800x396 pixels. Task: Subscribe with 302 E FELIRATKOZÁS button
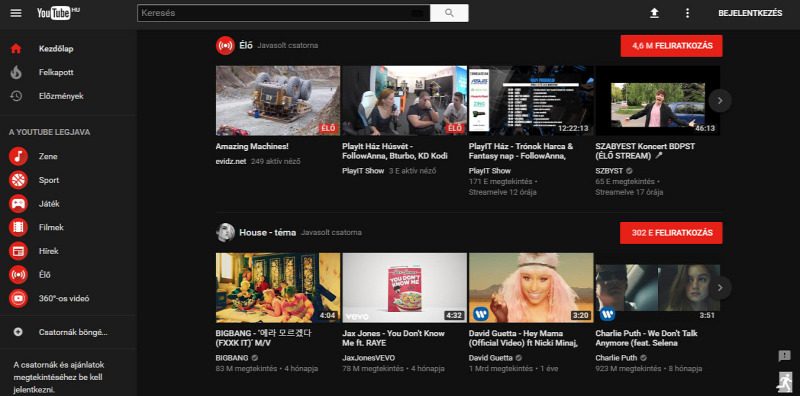(x=671, y=233)
